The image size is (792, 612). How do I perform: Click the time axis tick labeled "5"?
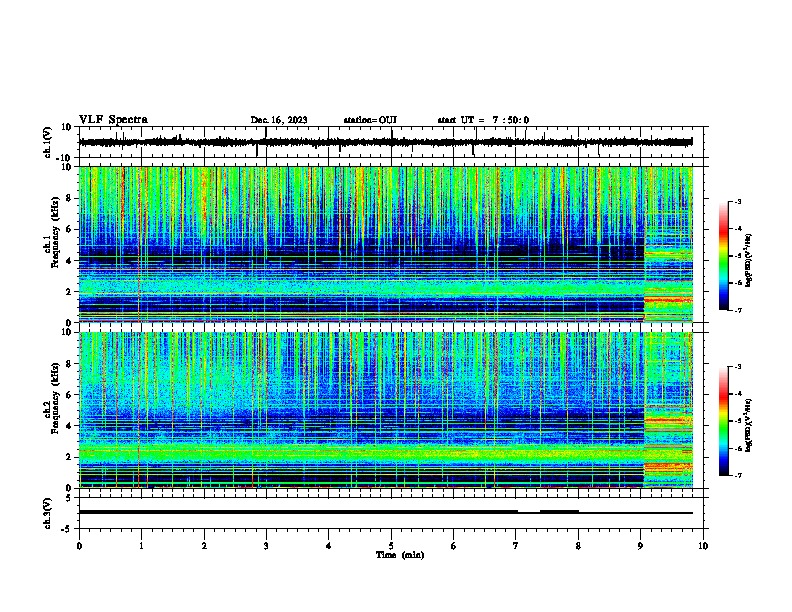click(391, 546)
